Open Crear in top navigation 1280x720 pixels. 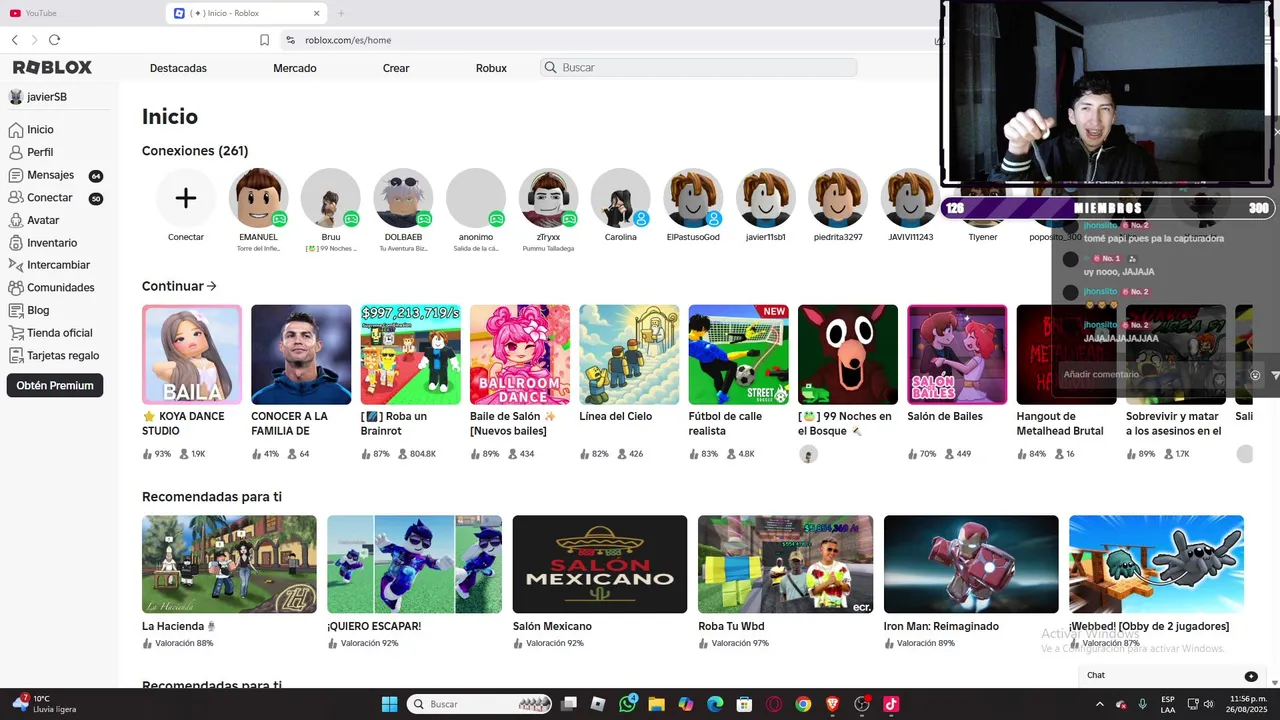coord(396,68)
